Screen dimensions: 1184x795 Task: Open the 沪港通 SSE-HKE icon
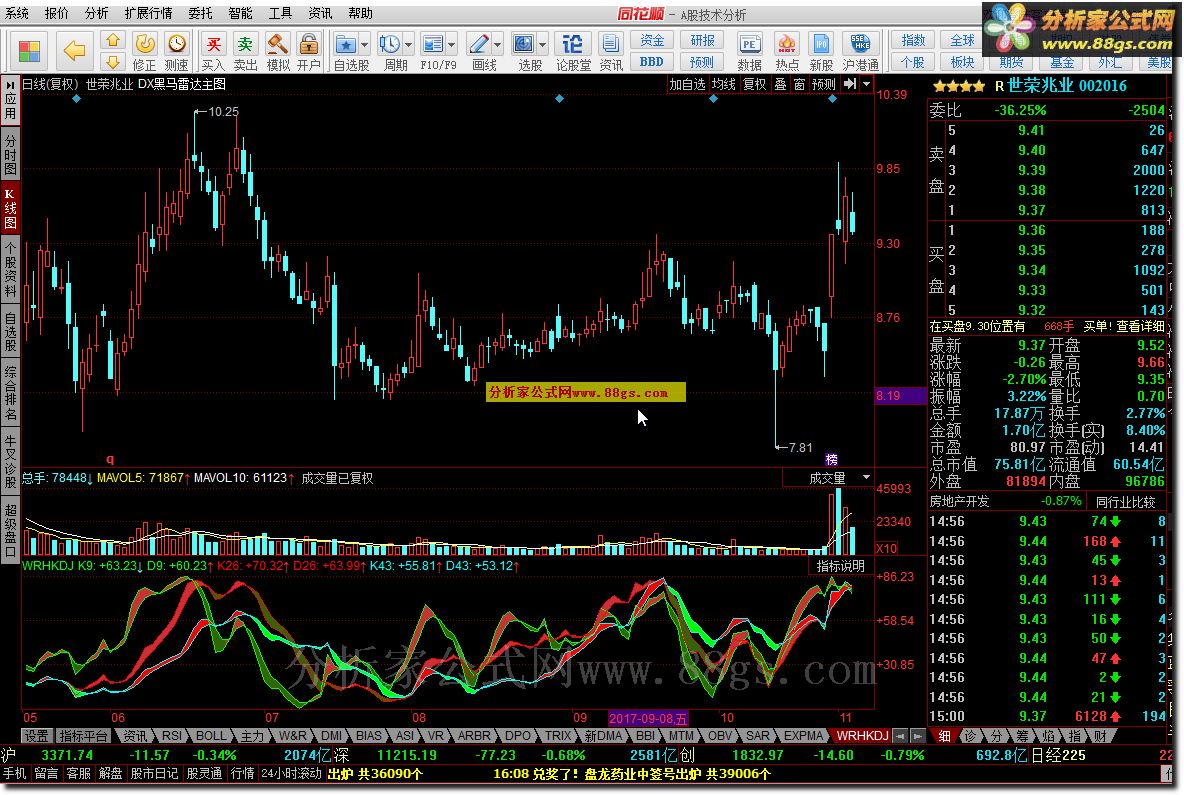tap(860, 51)
